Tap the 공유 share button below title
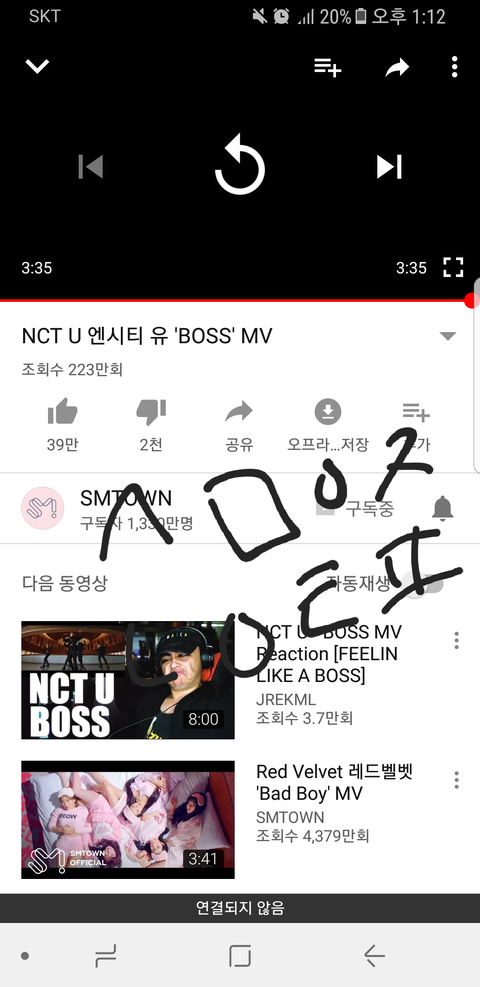480x987 pixels. coord(239,425)
